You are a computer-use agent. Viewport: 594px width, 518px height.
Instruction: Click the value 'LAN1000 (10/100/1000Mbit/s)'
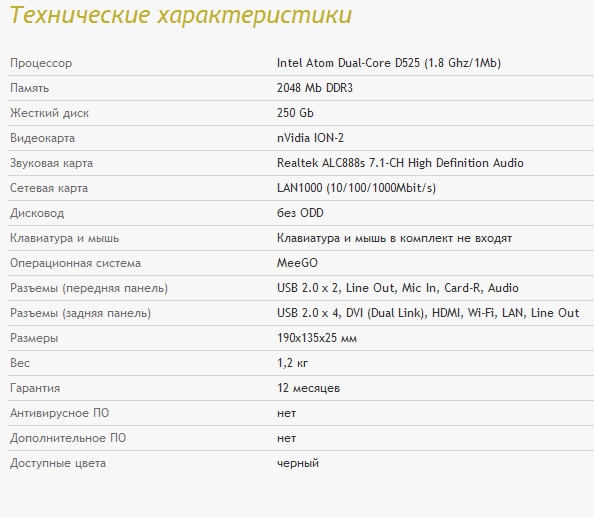pyautogui.click(x=356, y=188)
